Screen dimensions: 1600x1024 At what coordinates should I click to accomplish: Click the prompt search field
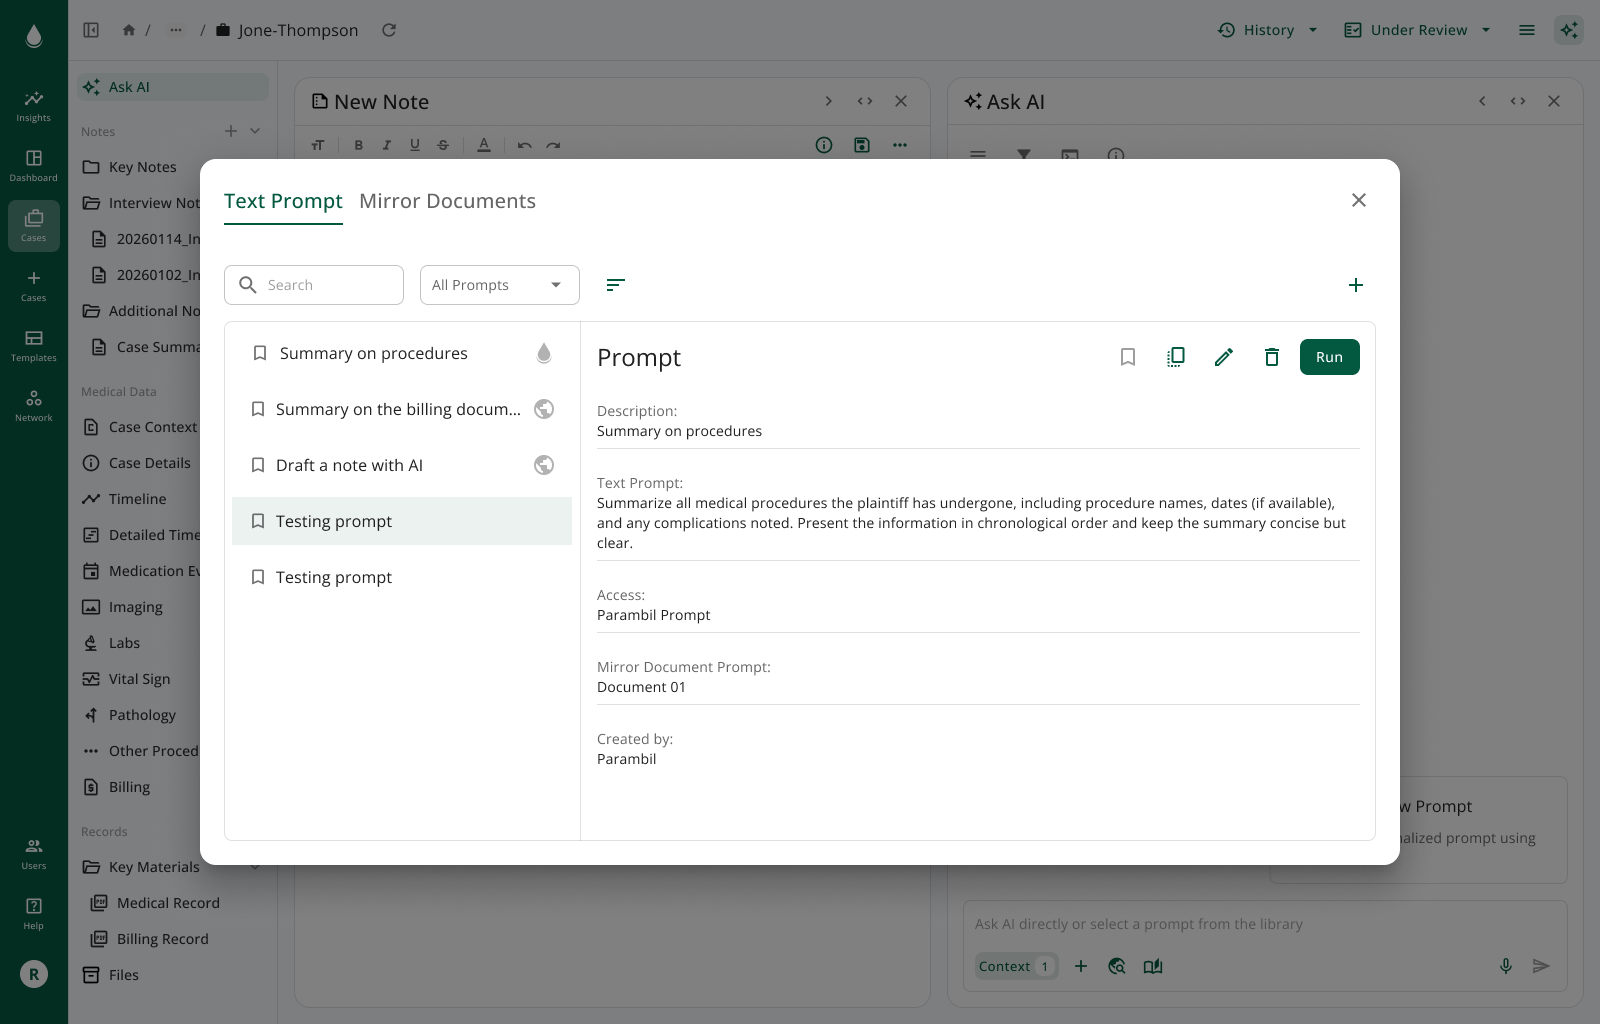click(314, 285)
